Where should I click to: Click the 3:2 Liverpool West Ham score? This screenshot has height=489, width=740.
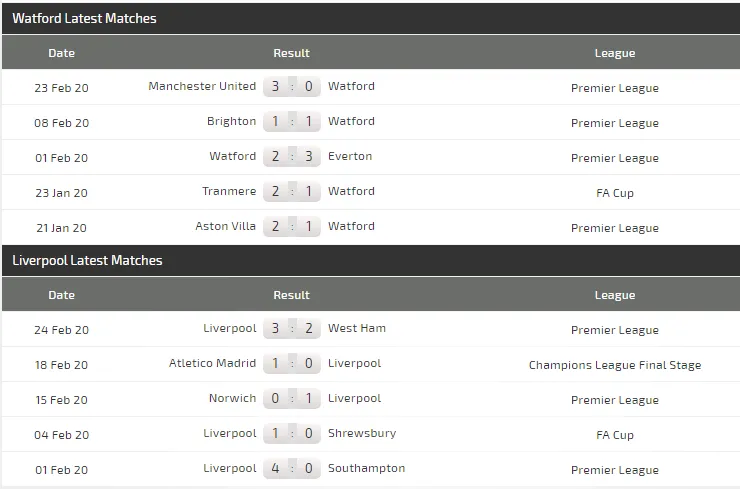tap(292, 329)
